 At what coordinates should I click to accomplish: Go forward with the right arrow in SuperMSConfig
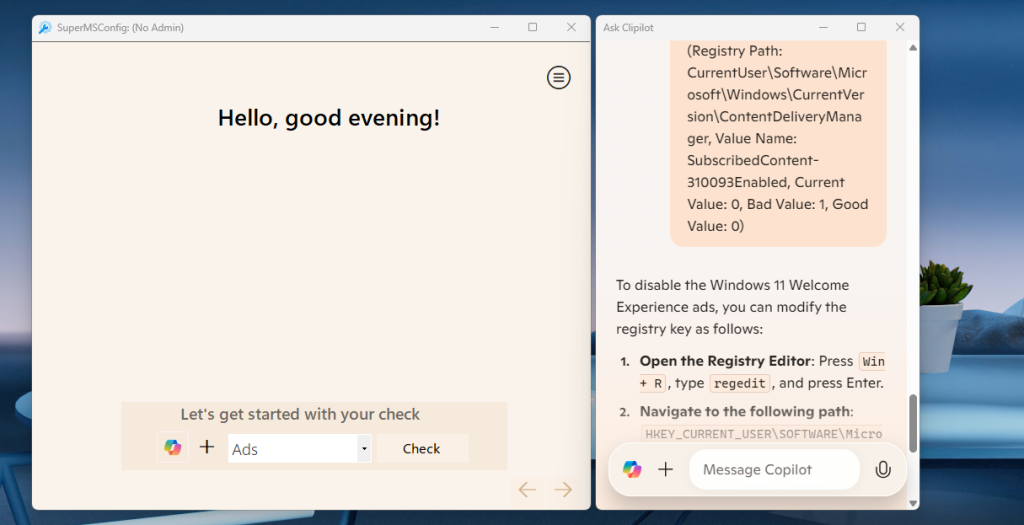[563, 489]
